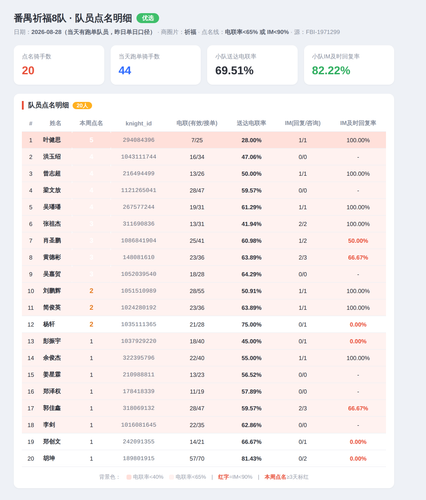
Task: Click knight_id 1043111744
Action: pyautogui.click(x=139, y=157)
